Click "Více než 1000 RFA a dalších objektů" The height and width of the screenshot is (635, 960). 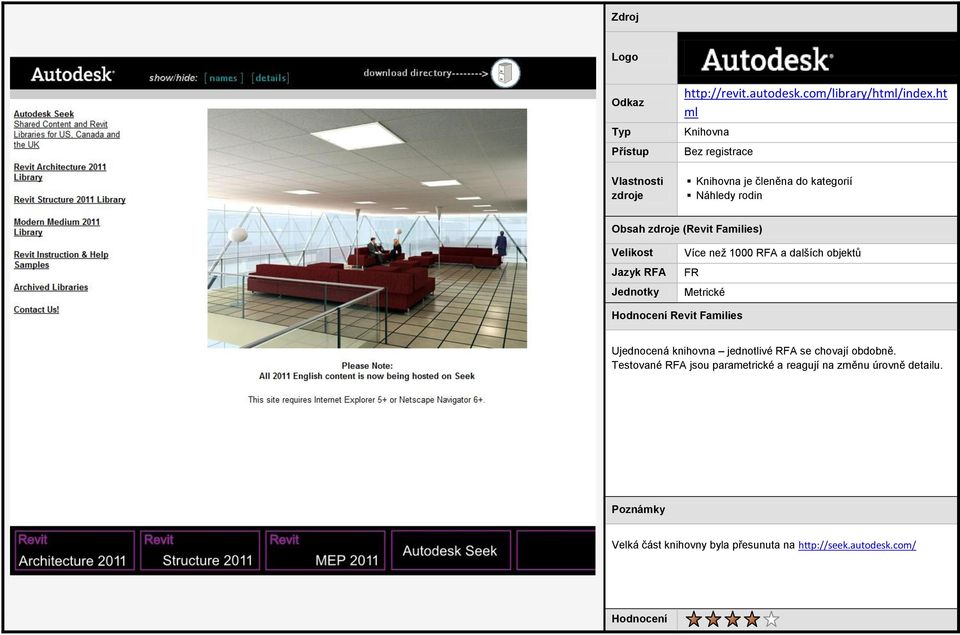(772, 252)
